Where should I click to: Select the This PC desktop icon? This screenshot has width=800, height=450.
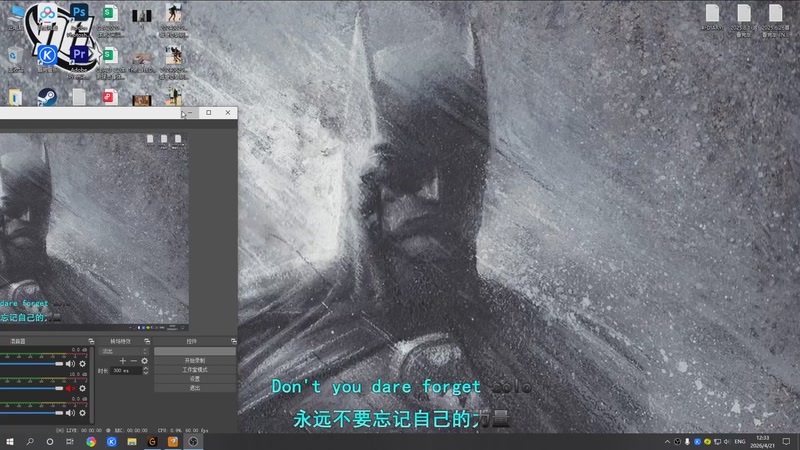coord(16,18)
